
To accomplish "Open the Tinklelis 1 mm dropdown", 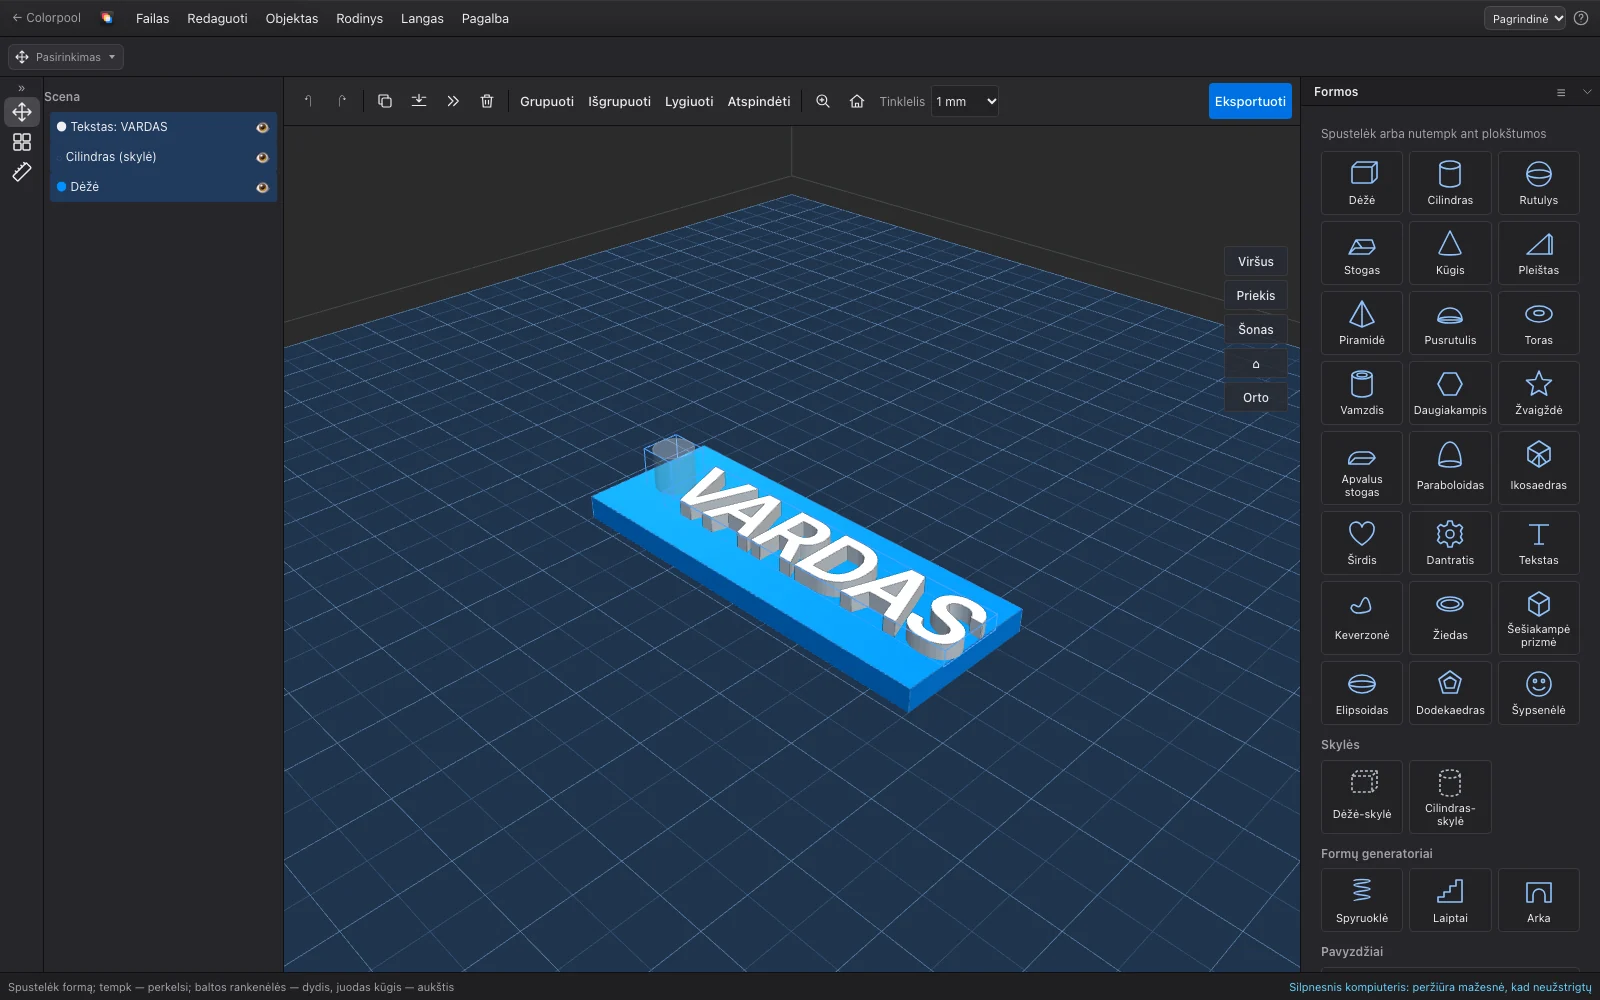I will tap(965, 101).
